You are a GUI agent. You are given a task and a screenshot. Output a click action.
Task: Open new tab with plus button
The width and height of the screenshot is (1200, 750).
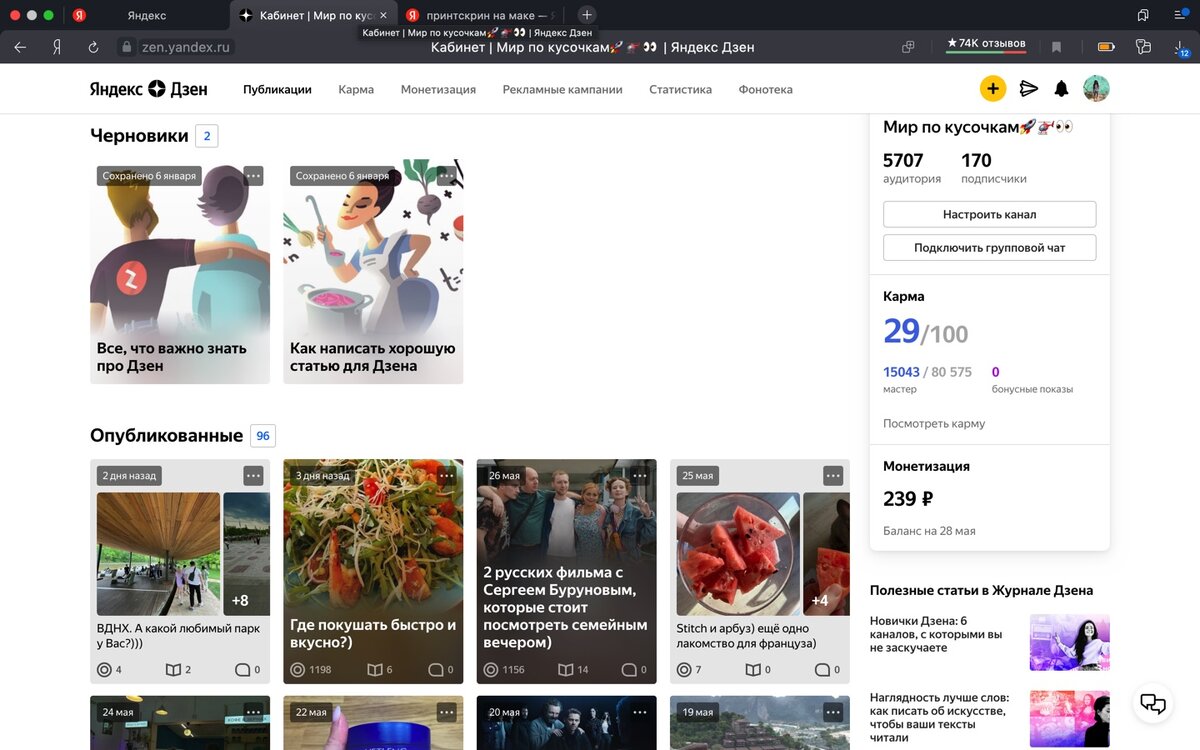coord(587,15)
